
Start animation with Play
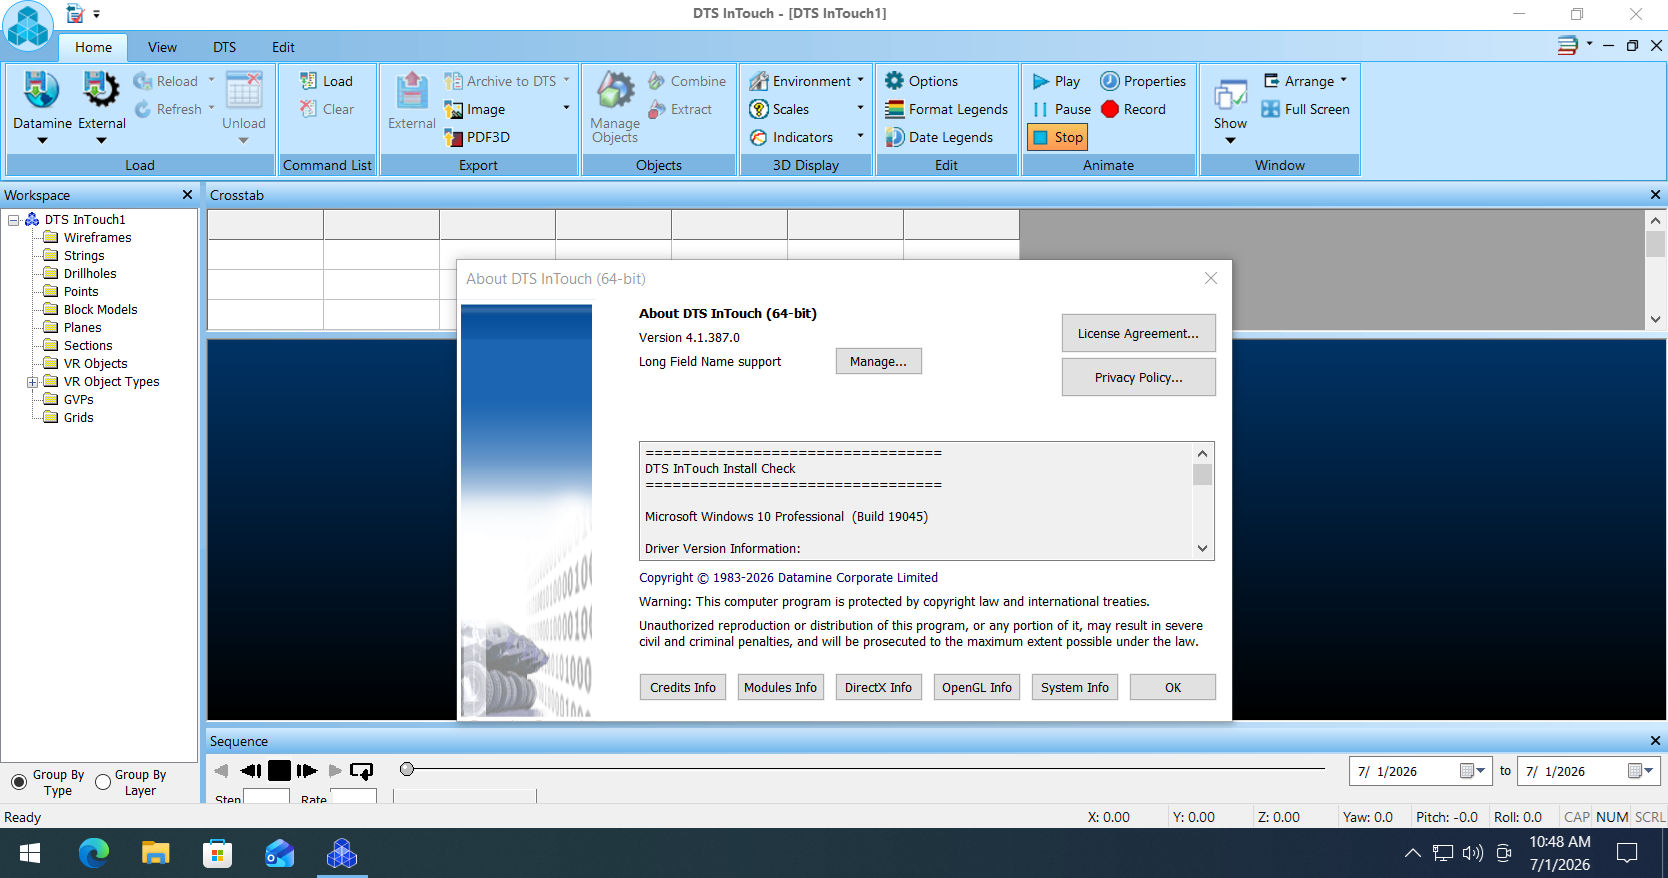[x=1056, y=81]
